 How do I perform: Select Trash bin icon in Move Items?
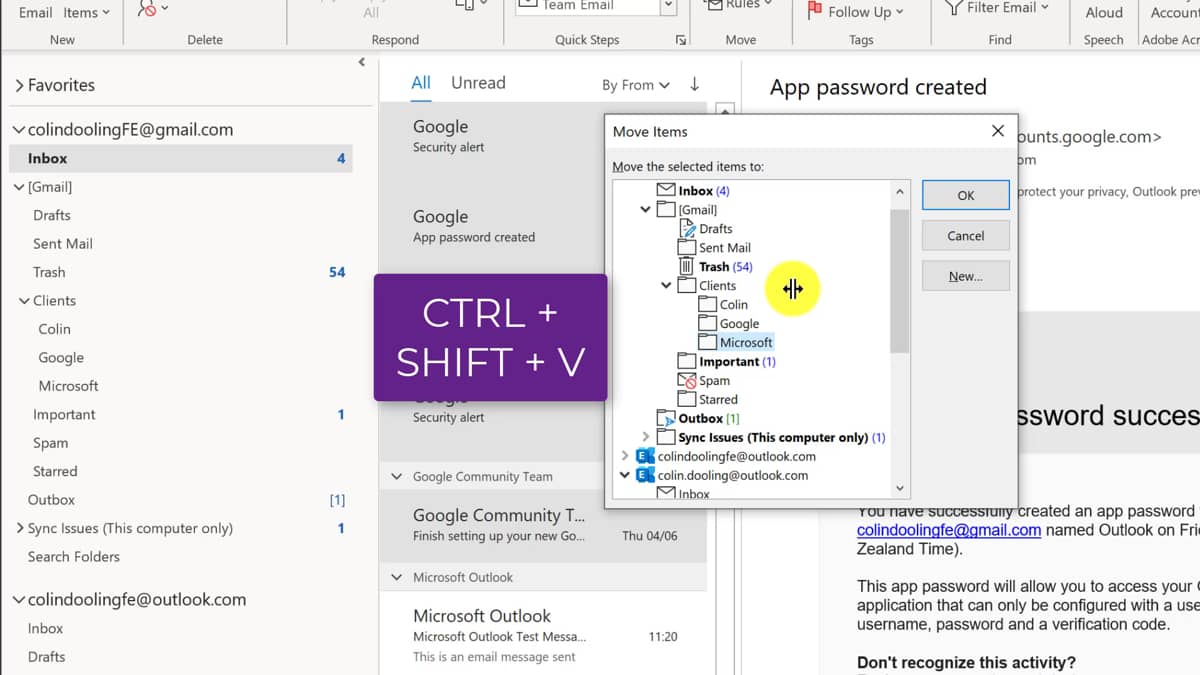click(x=686, y=266)
